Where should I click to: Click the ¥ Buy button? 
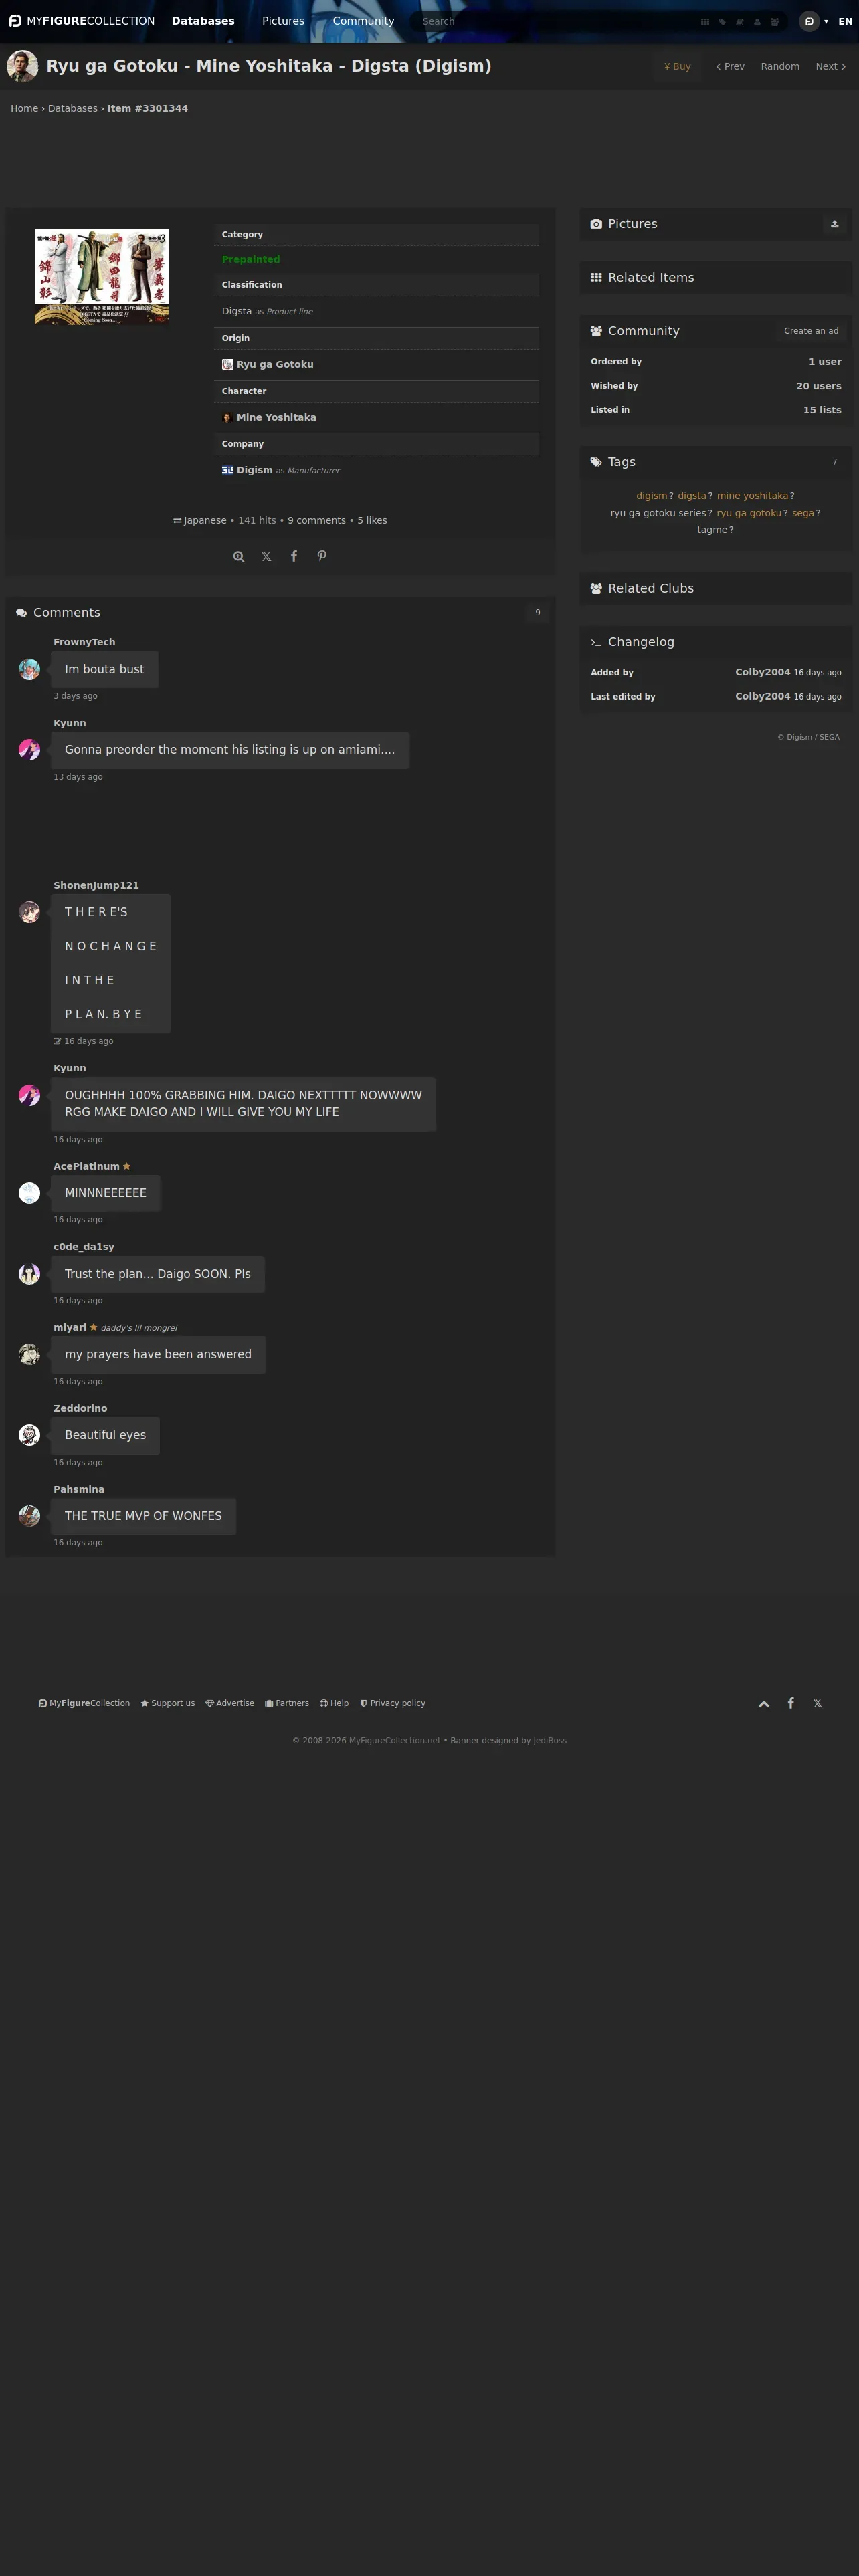tap(677, 66)
